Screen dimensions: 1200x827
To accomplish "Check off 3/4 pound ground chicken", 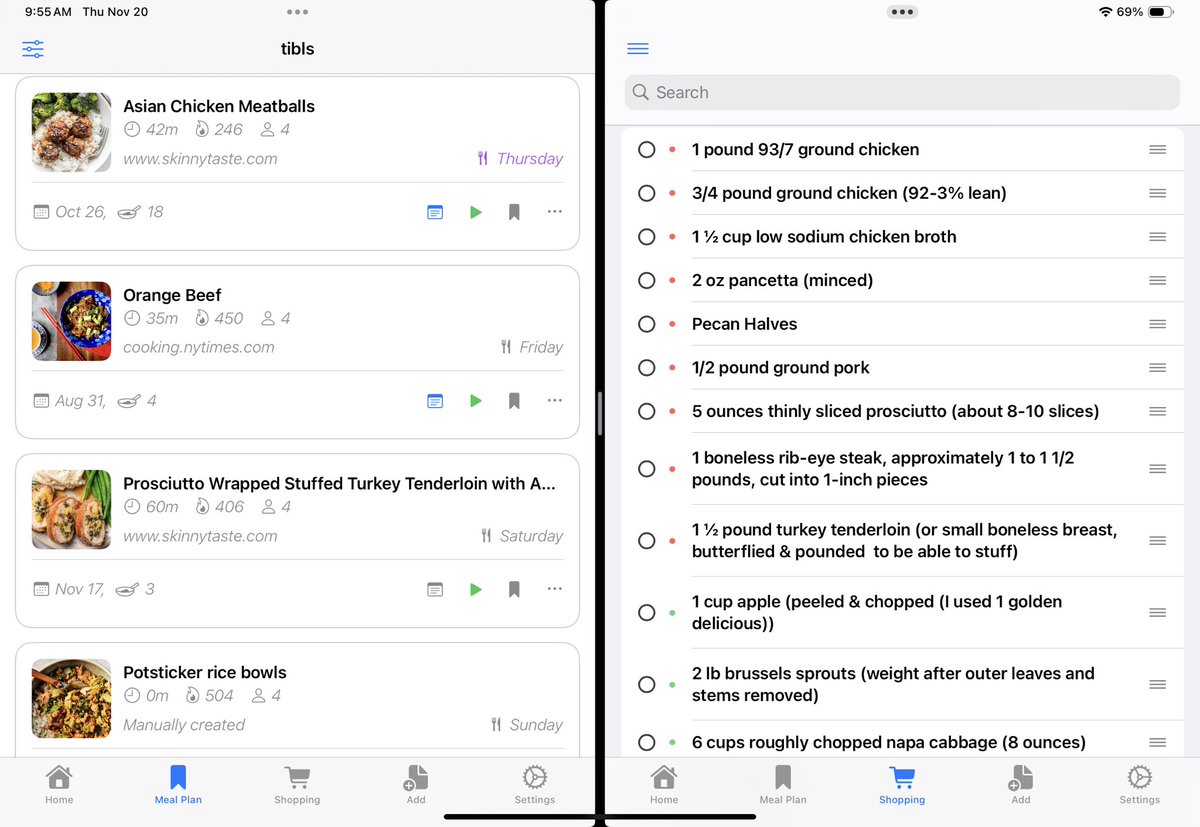I will coord(646,193).
